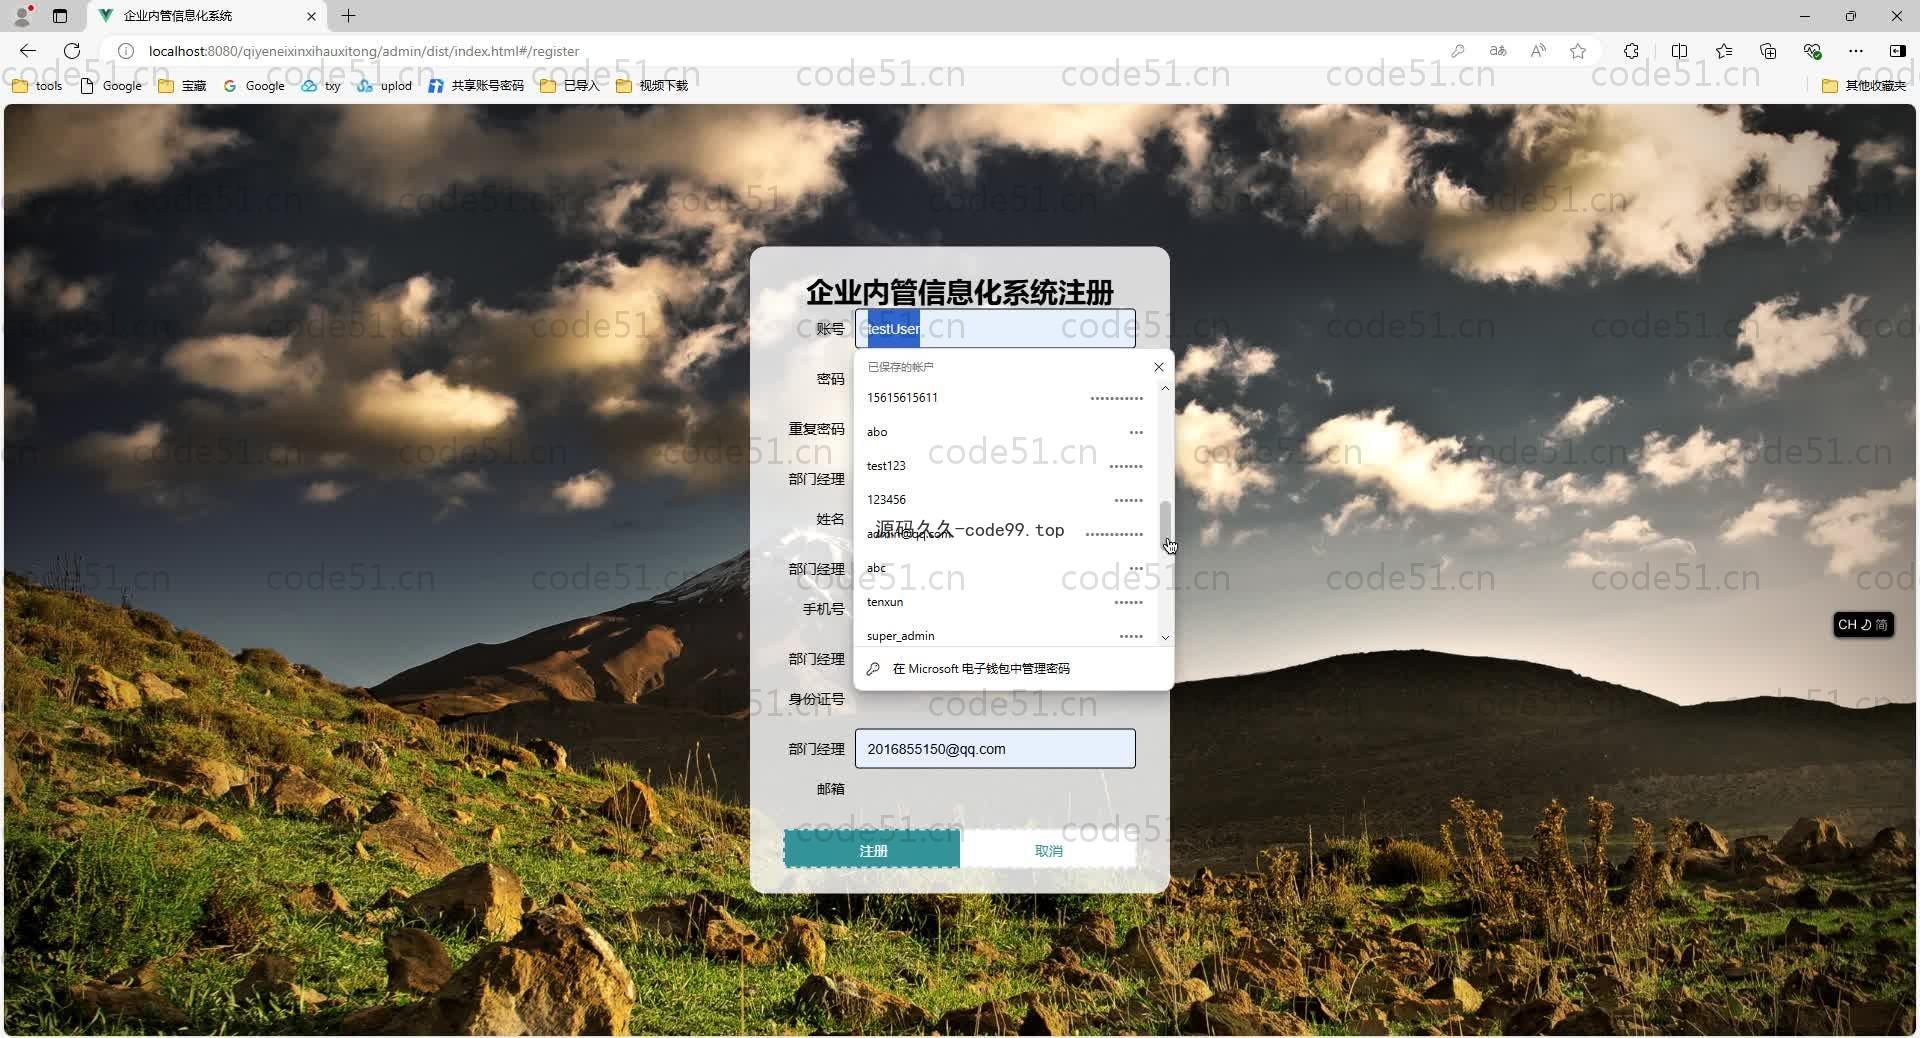1920x1038 pixels.
Task: Open the txy bookmark
Action: (x=321, y=86)
